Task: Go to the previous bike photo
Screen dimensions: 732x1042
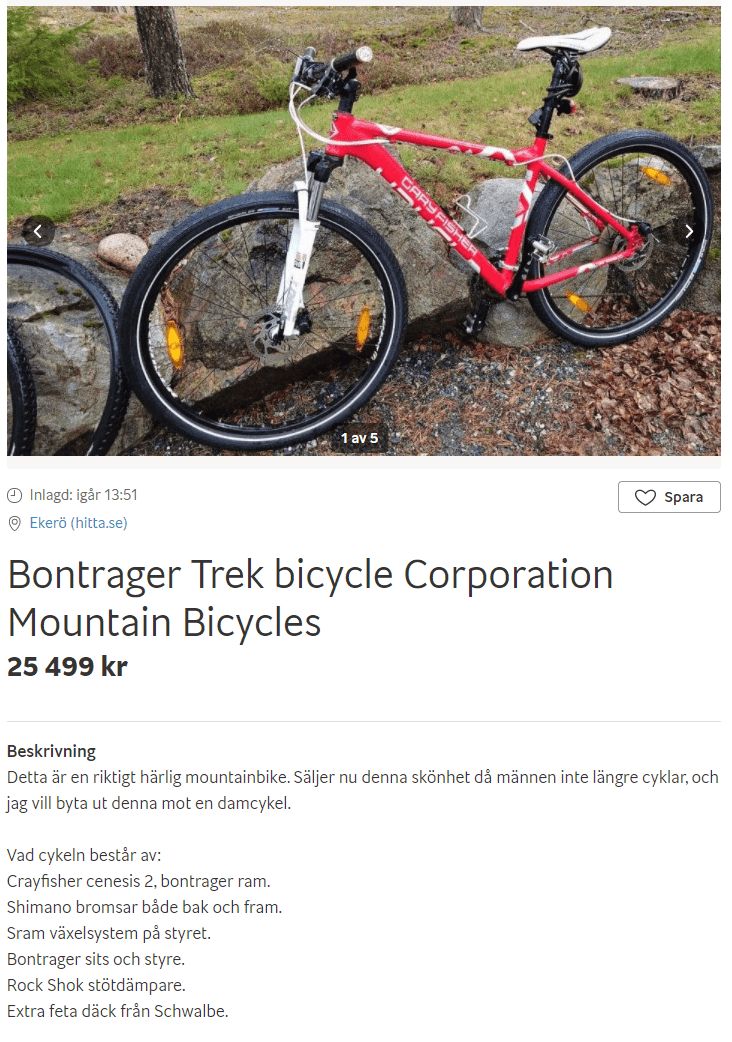Action: click(x=38, y=232)
